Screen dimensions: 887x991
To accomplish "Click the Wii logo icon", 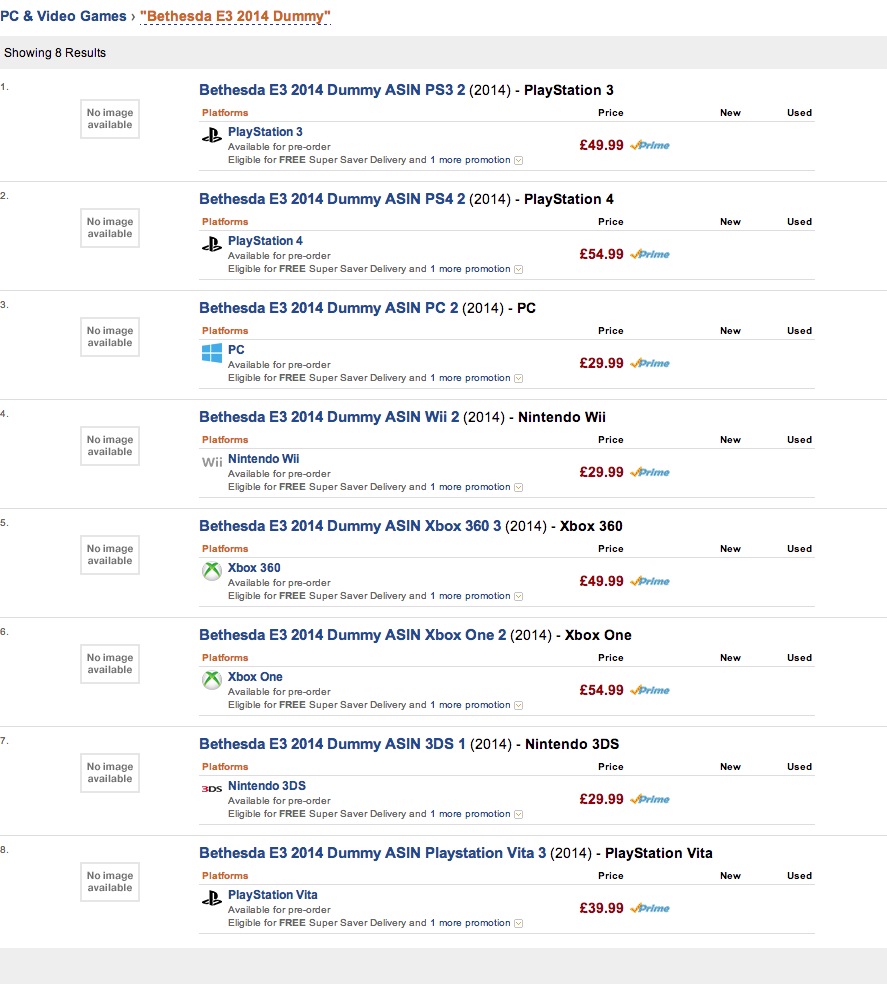I will pyautogui.click(x=212, y=462).
